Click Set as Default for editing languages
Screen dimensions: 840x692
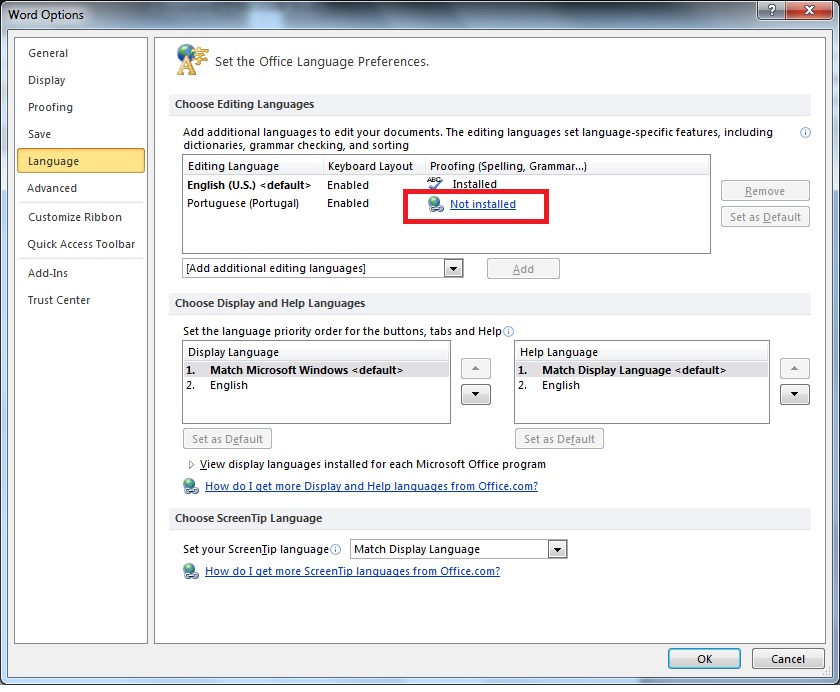pyautogui.click(x=765, y=217)
